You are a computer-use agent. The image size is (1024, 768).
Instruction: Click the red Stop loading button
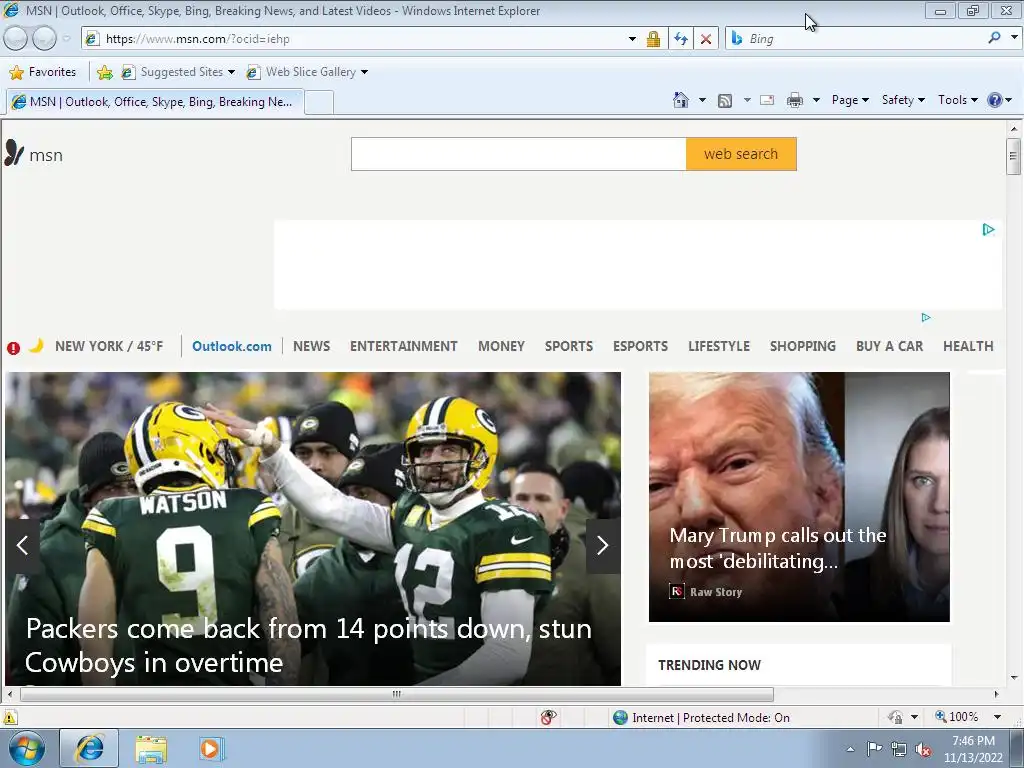tap(706, 39)
